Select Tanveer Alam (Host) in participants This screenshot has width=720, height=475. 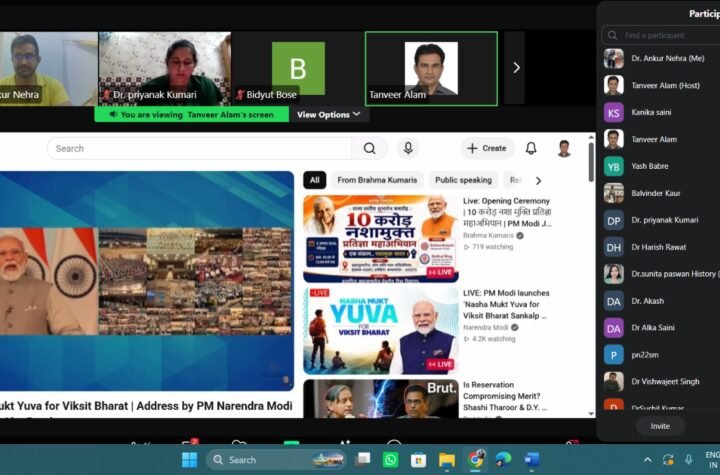(x=660, y=85)
